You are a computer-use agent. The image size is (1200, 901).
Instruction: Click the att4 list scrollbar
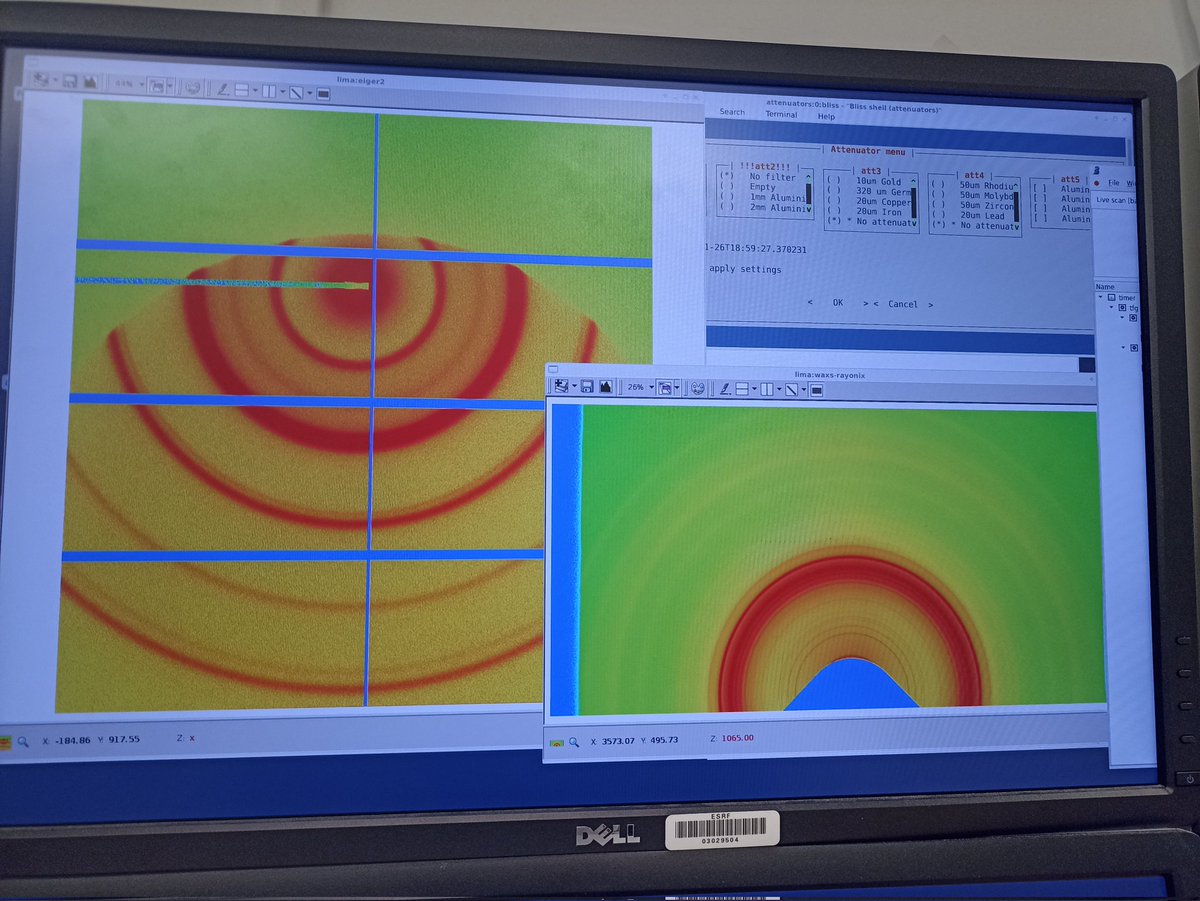(1016, 206)
